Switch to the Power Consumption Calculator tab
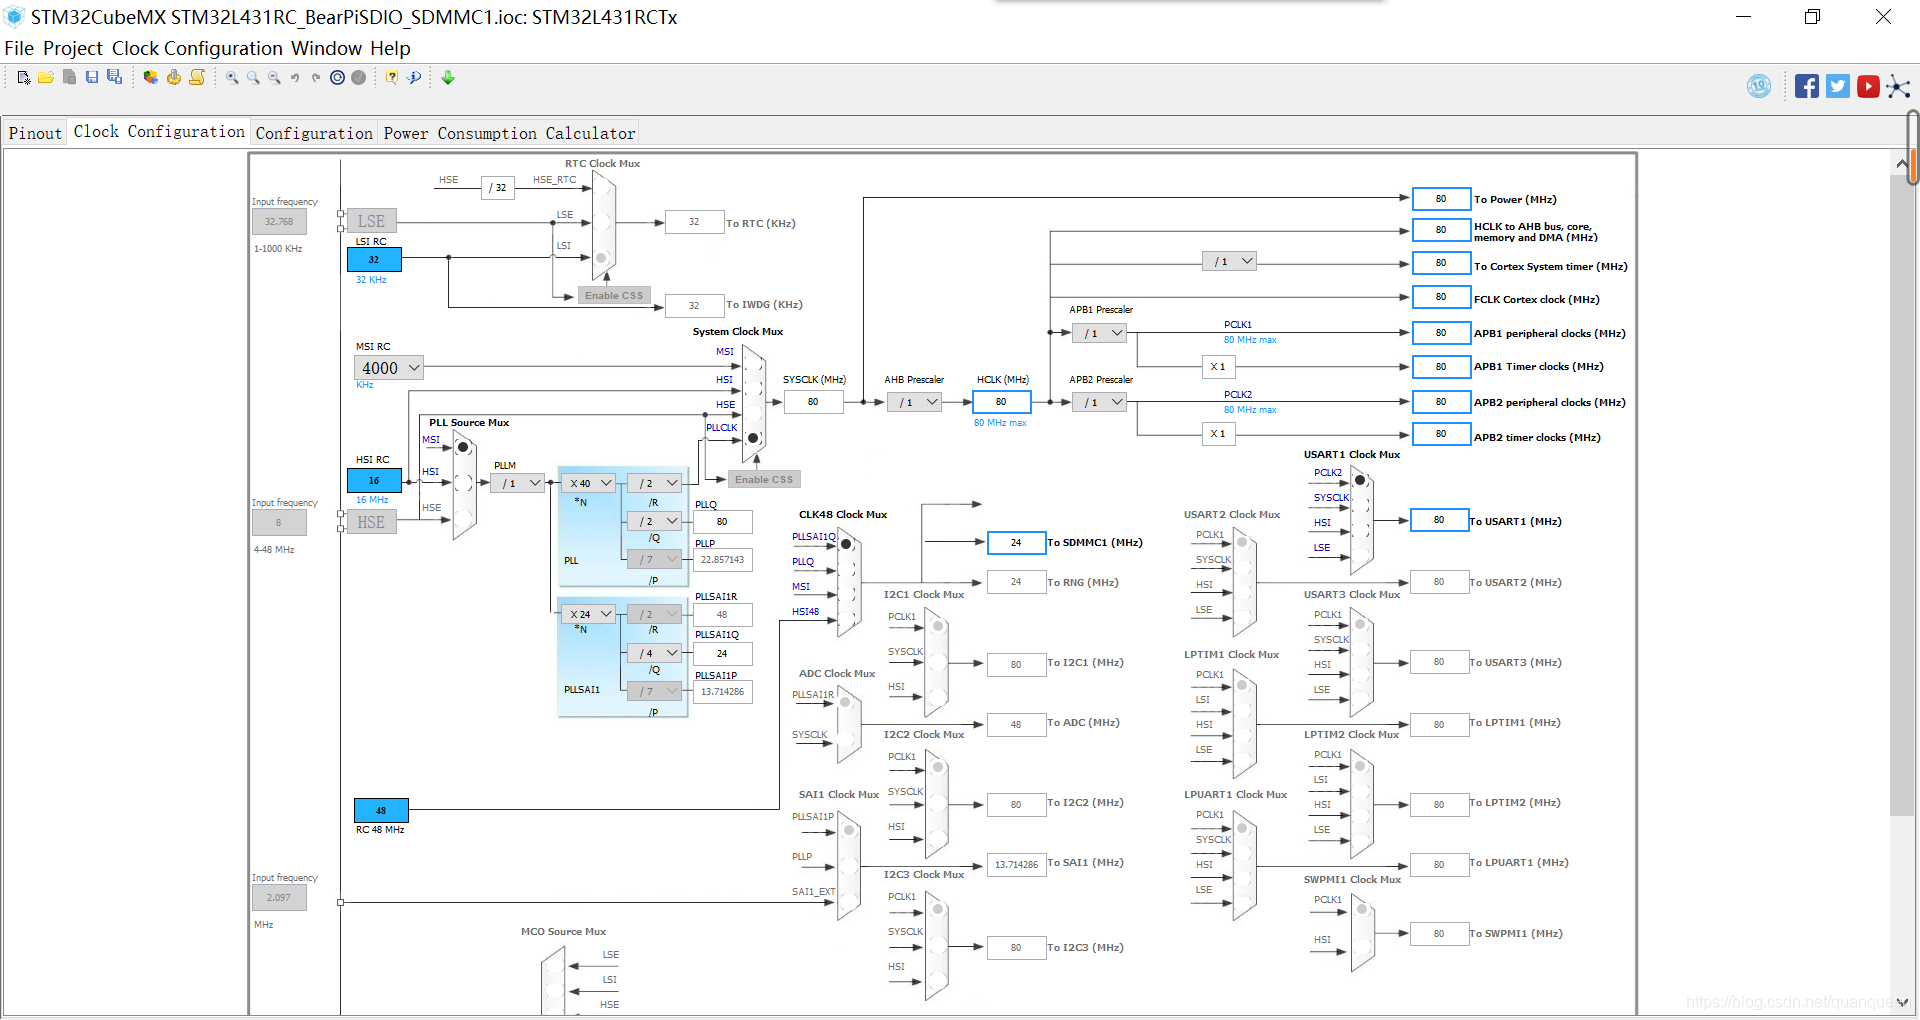The image size is (1920, 1020). 509,133
